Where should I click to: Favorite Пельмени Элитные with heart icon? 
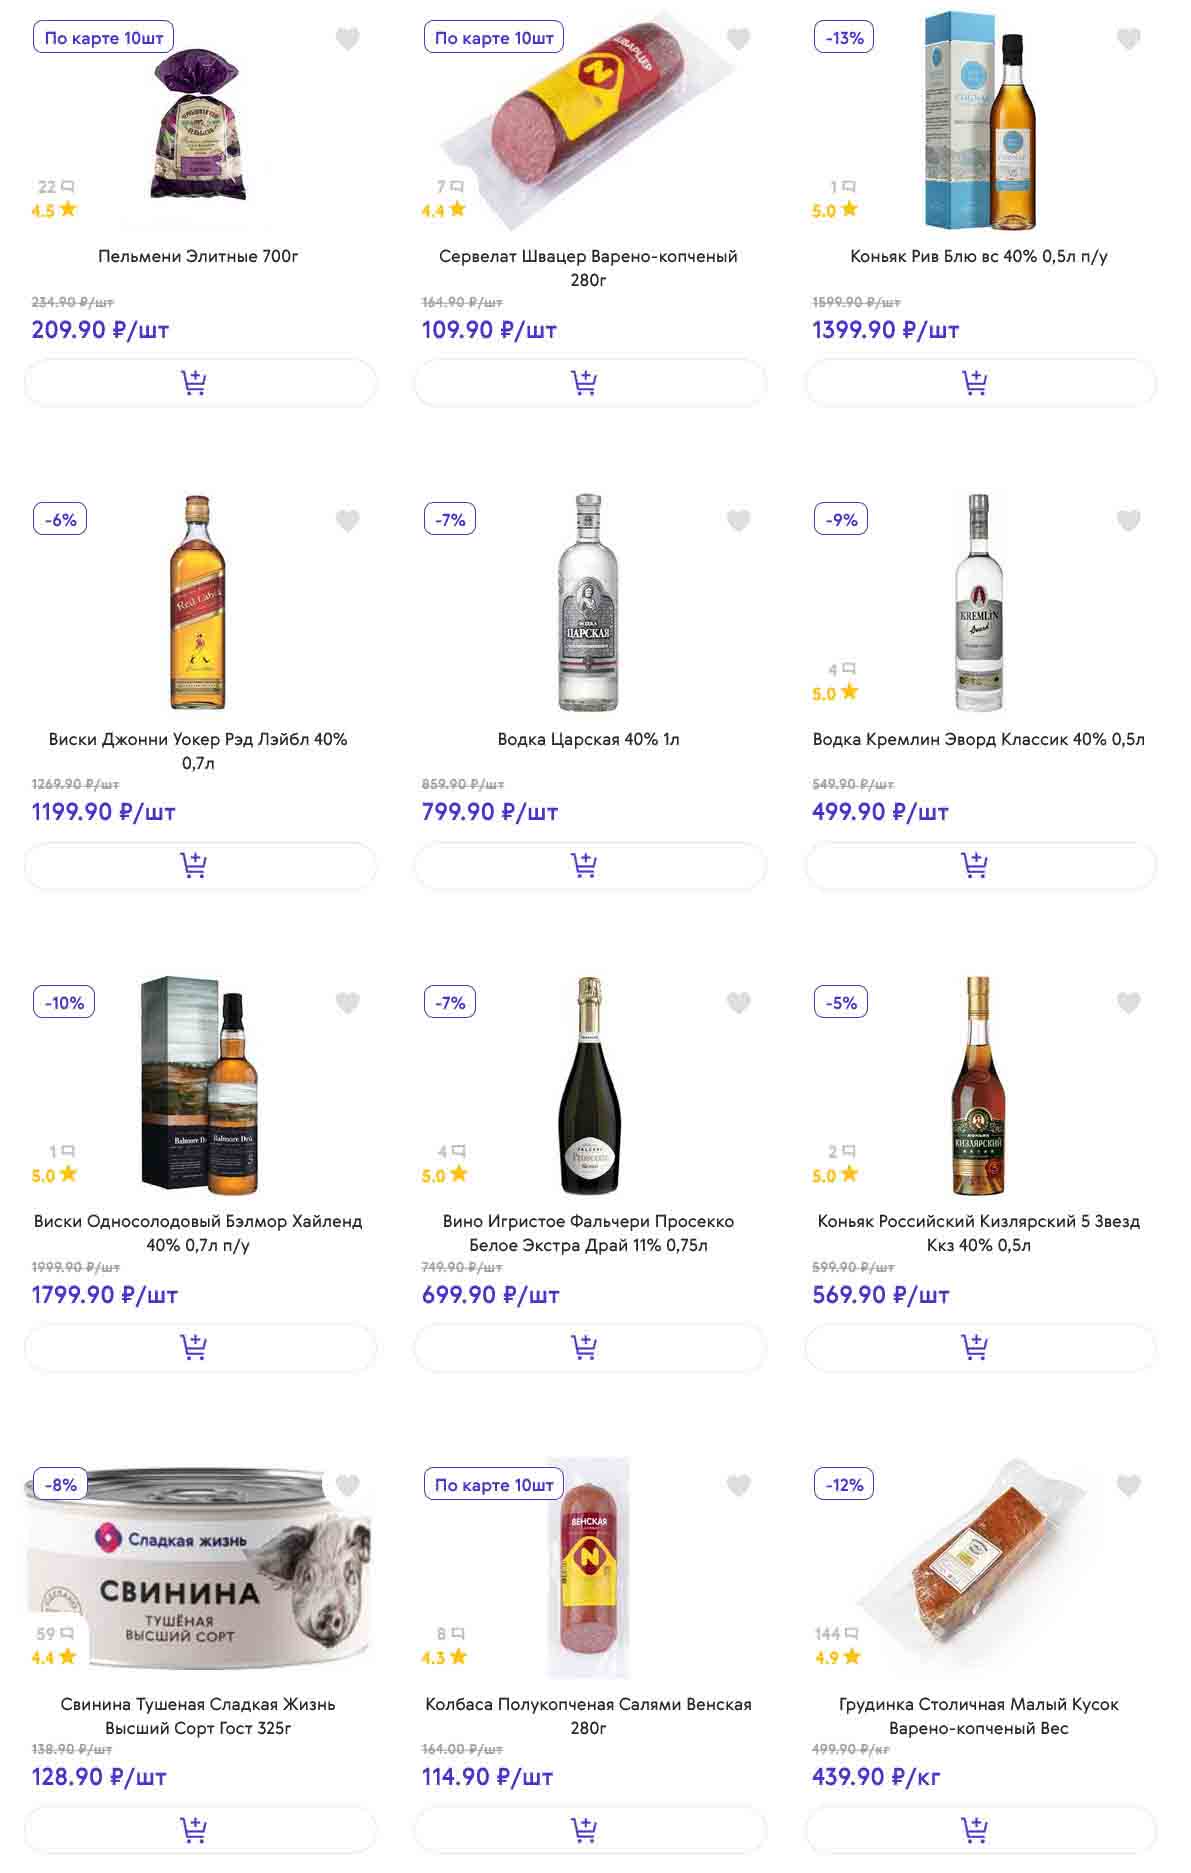click(x=347, y=40)
